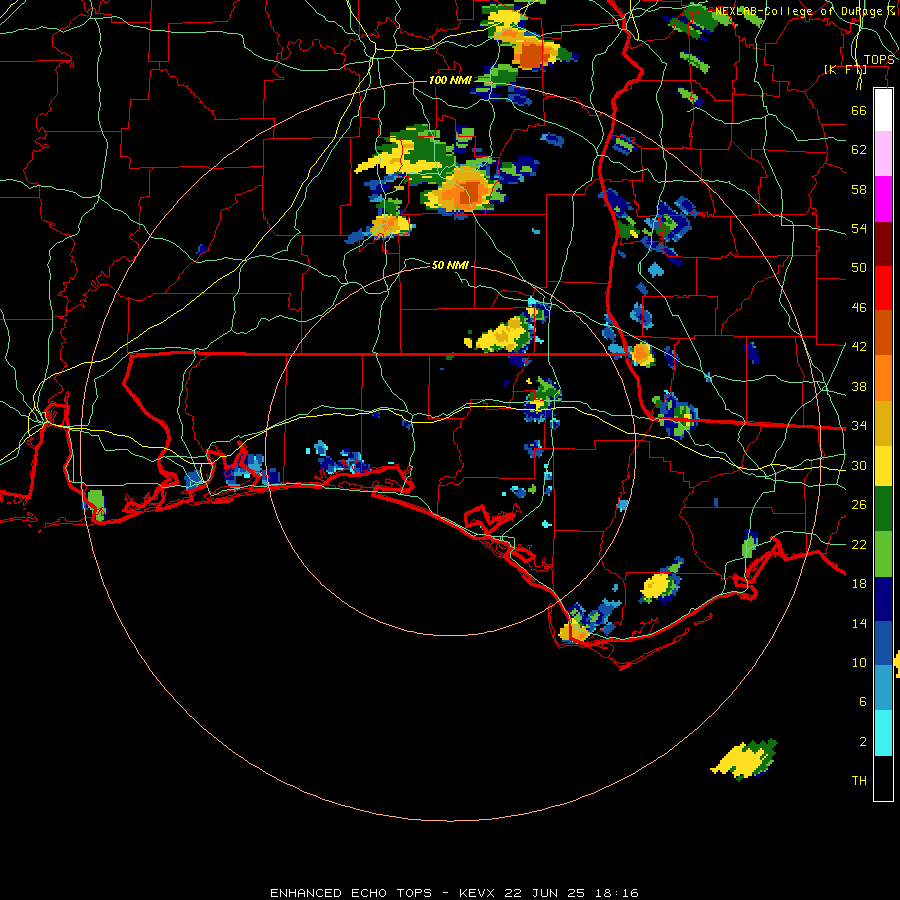Click the 'K FT' units label
The height and width of the screenshot is (900, 900).
tap(845, 70)
